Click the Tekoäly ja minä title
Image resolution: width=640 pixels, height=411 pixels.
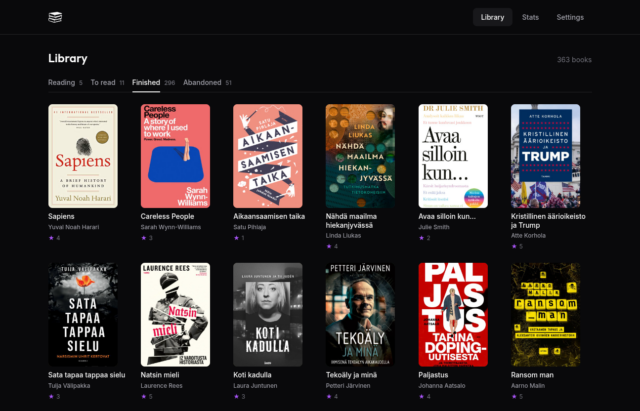tap(357, 375)
